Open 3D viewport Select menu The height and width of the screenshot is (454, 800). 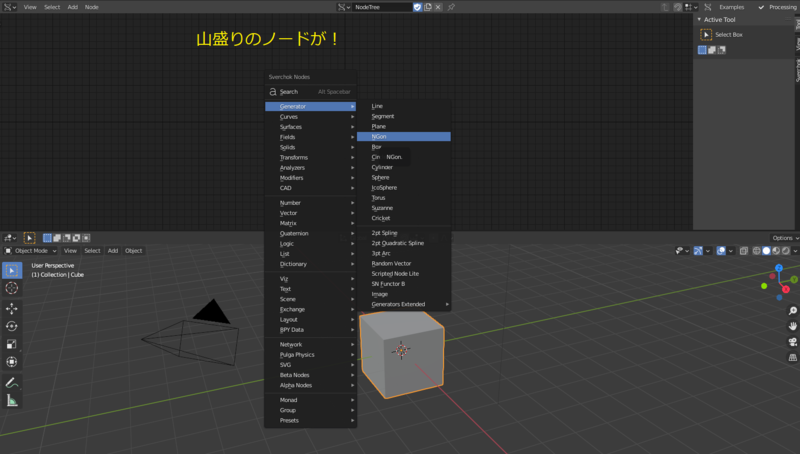tap(92, 250)
